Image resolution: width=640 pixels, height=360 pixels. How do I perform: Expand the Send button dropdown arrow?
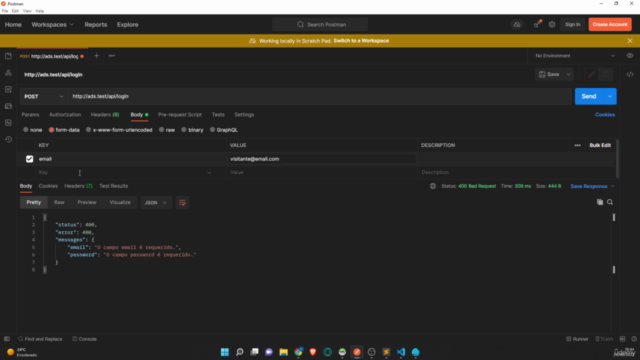pos(610,96)
